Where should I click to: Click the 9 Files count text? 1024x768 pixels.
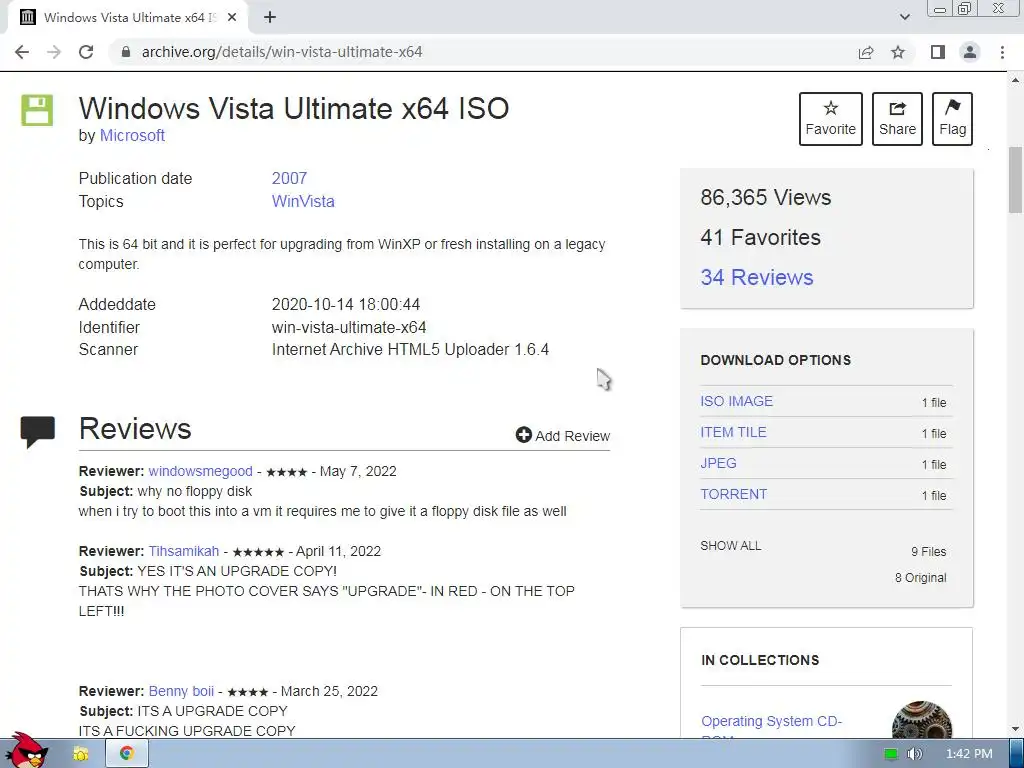(x=929, y=552)
